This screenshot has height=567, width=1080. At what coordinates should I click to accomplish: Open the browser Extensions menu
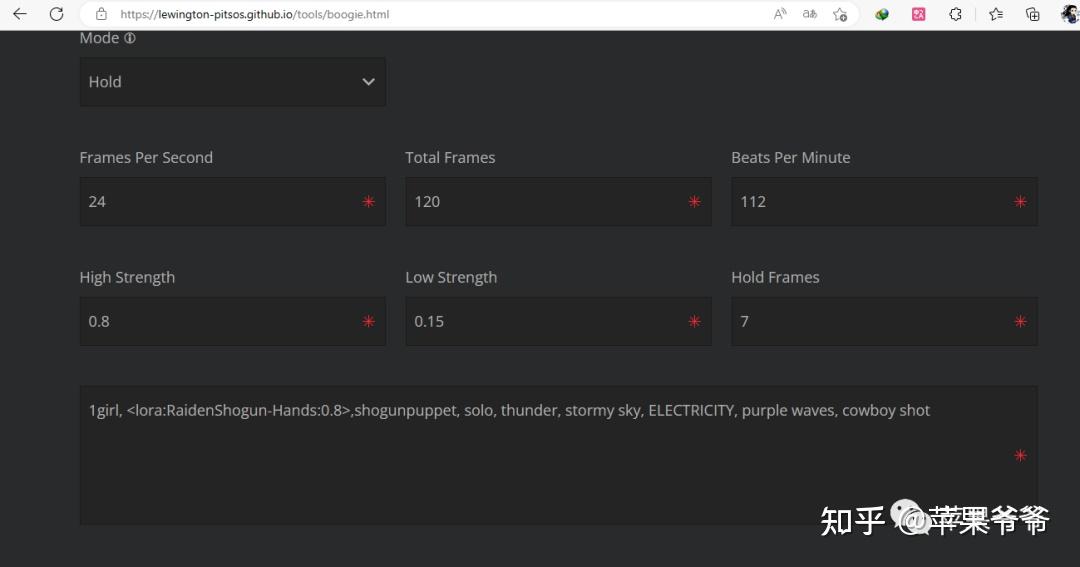coord(955,14)
